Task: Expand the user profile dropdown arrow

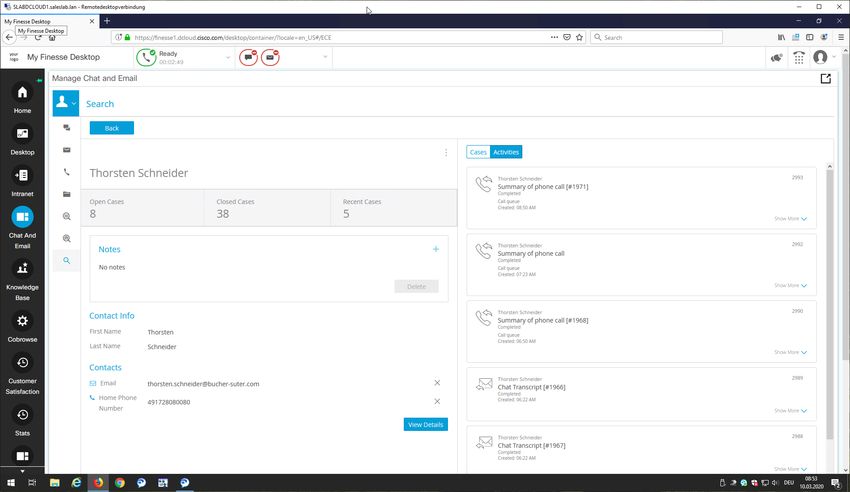Action: [834, 57]
